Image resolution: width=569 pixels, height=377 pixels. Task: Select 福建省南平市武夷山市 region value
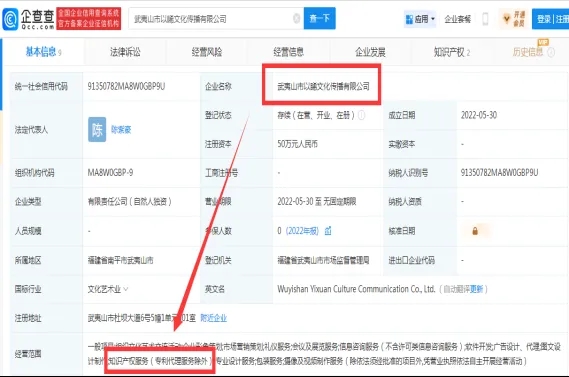click(120, 260)
